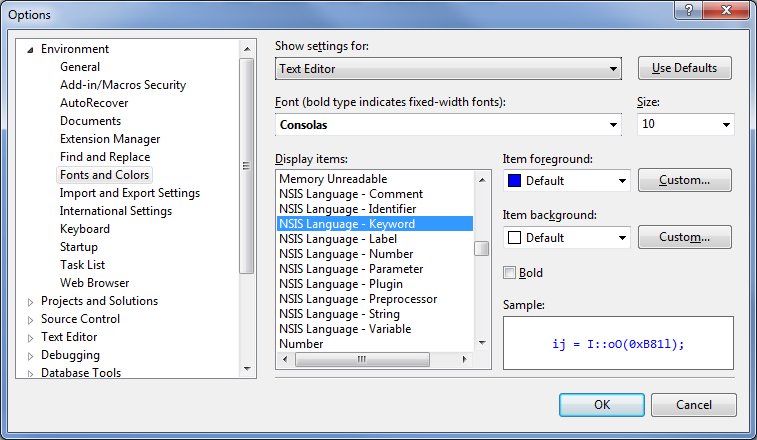Image resolution: width=757 pixels, height=440 pixels.
Task: Select NSIS Language - Keyword item
Action: (375, 224)
